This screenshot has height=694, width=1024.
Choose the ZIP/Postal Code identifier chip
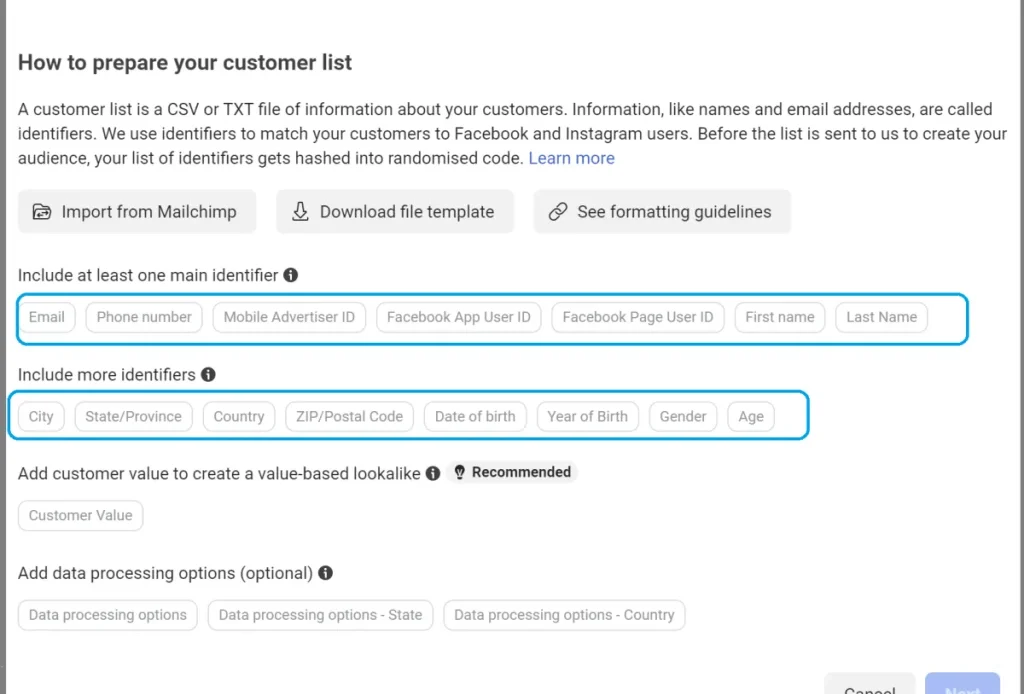(349, 416)
